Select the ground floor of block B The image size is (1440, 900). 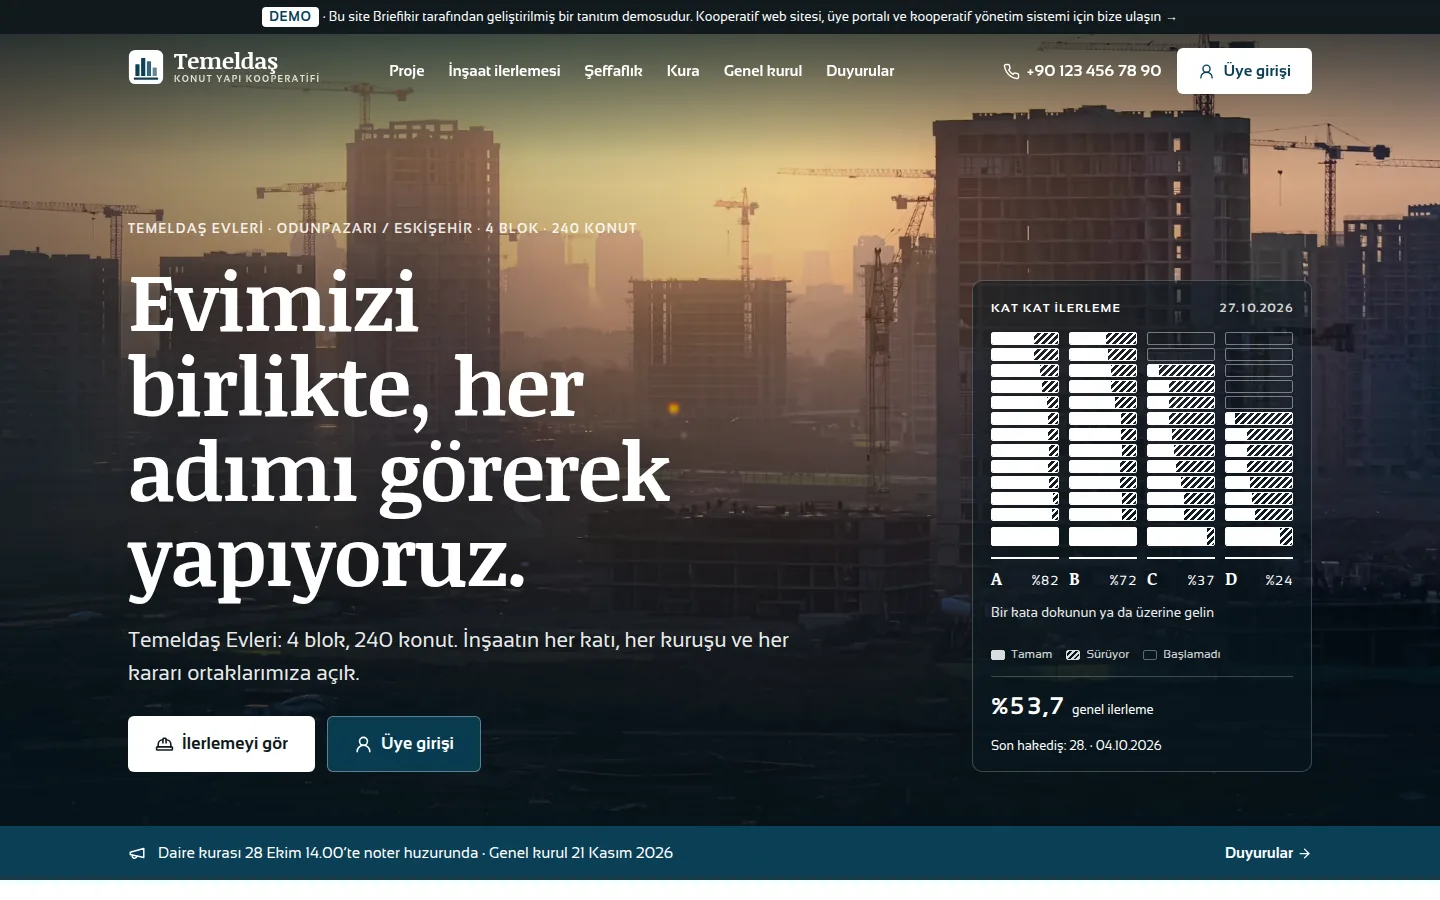[1103, 537]
